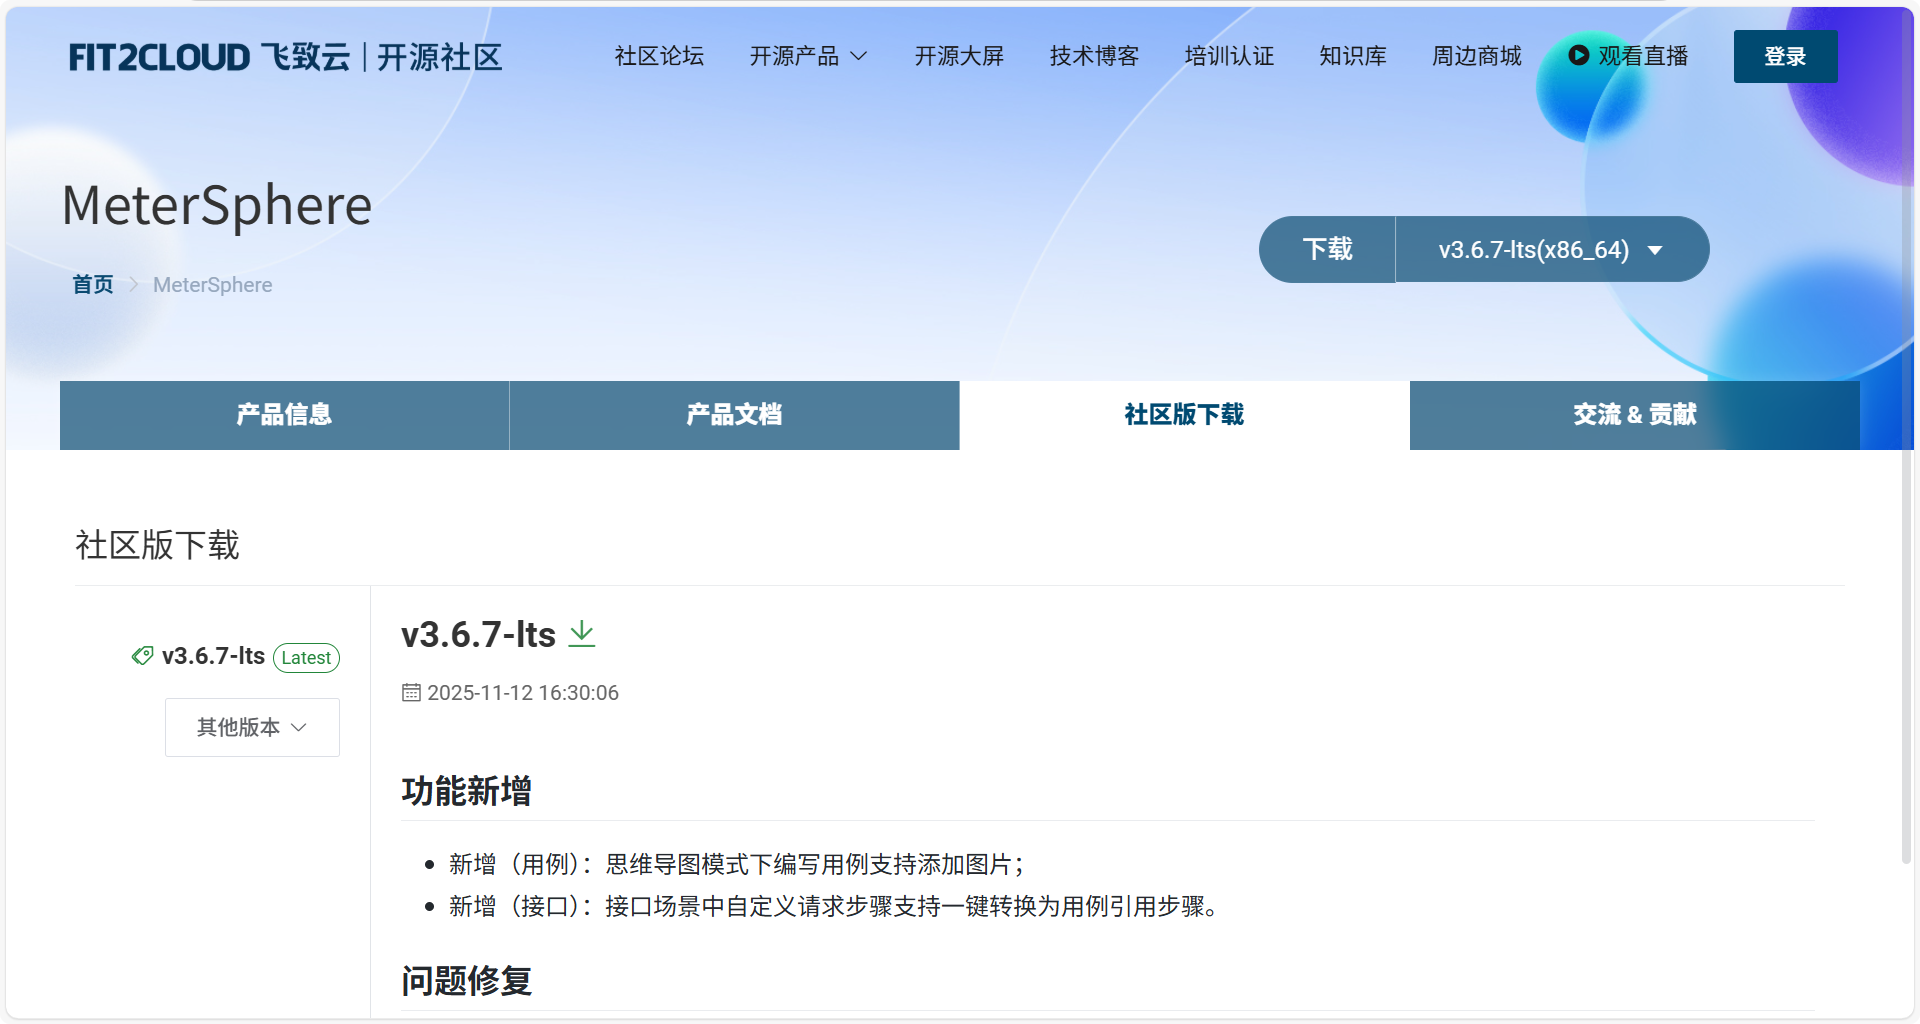The width and height of the screenshot is (1920, 1024).
Task: Click the 问题修复 heading
Action: pos(466,981)
